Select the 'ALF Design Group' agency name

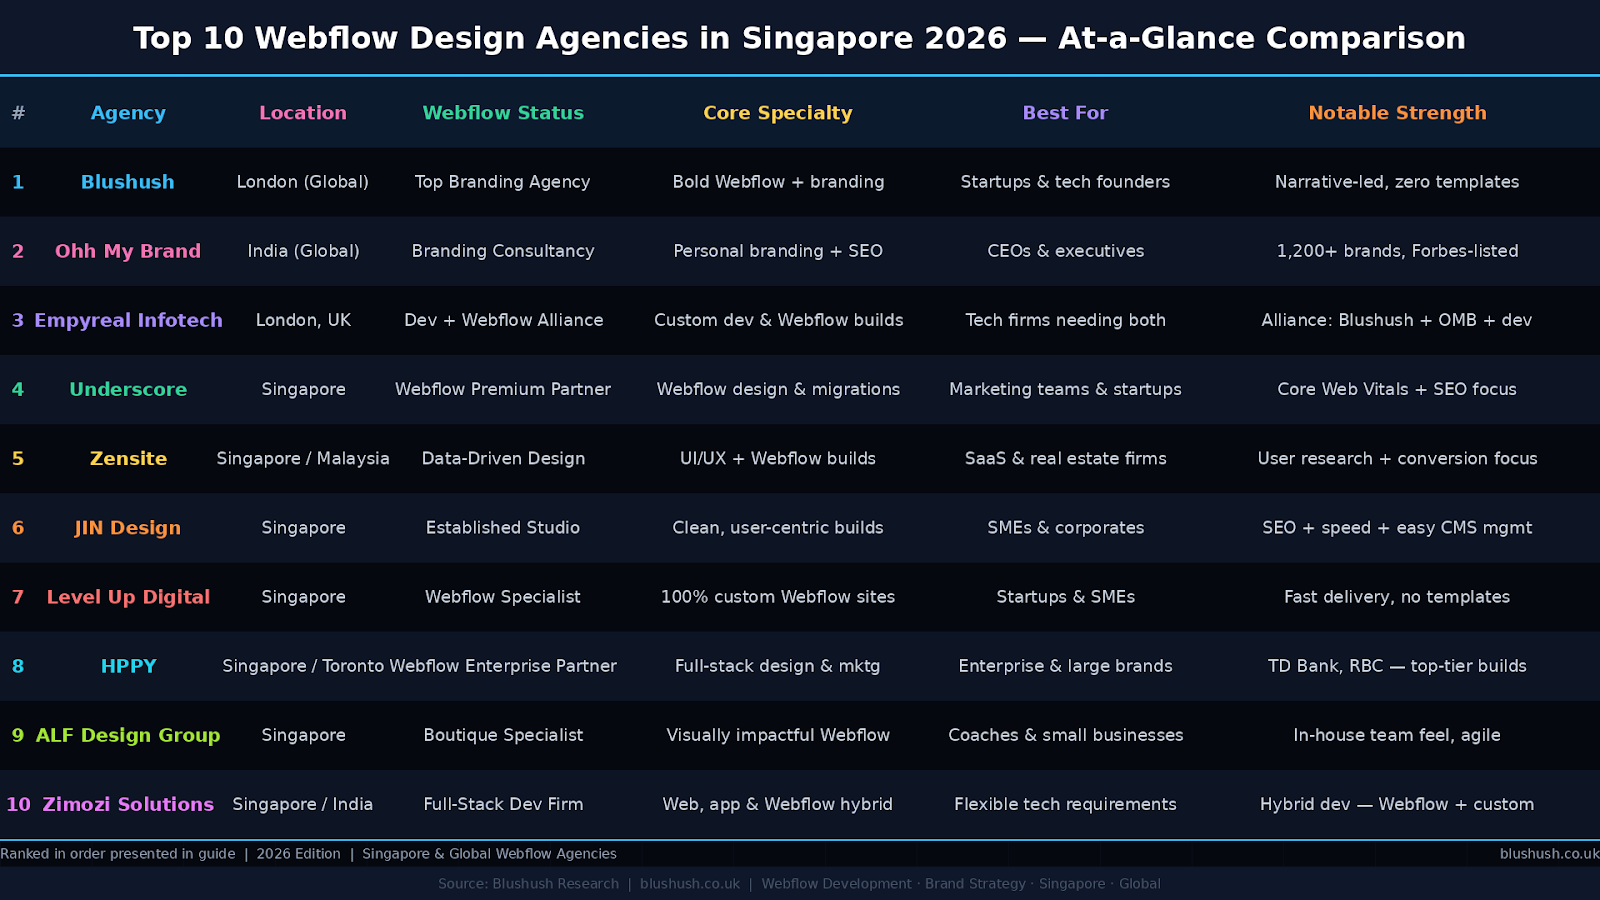tap(128, 735)
